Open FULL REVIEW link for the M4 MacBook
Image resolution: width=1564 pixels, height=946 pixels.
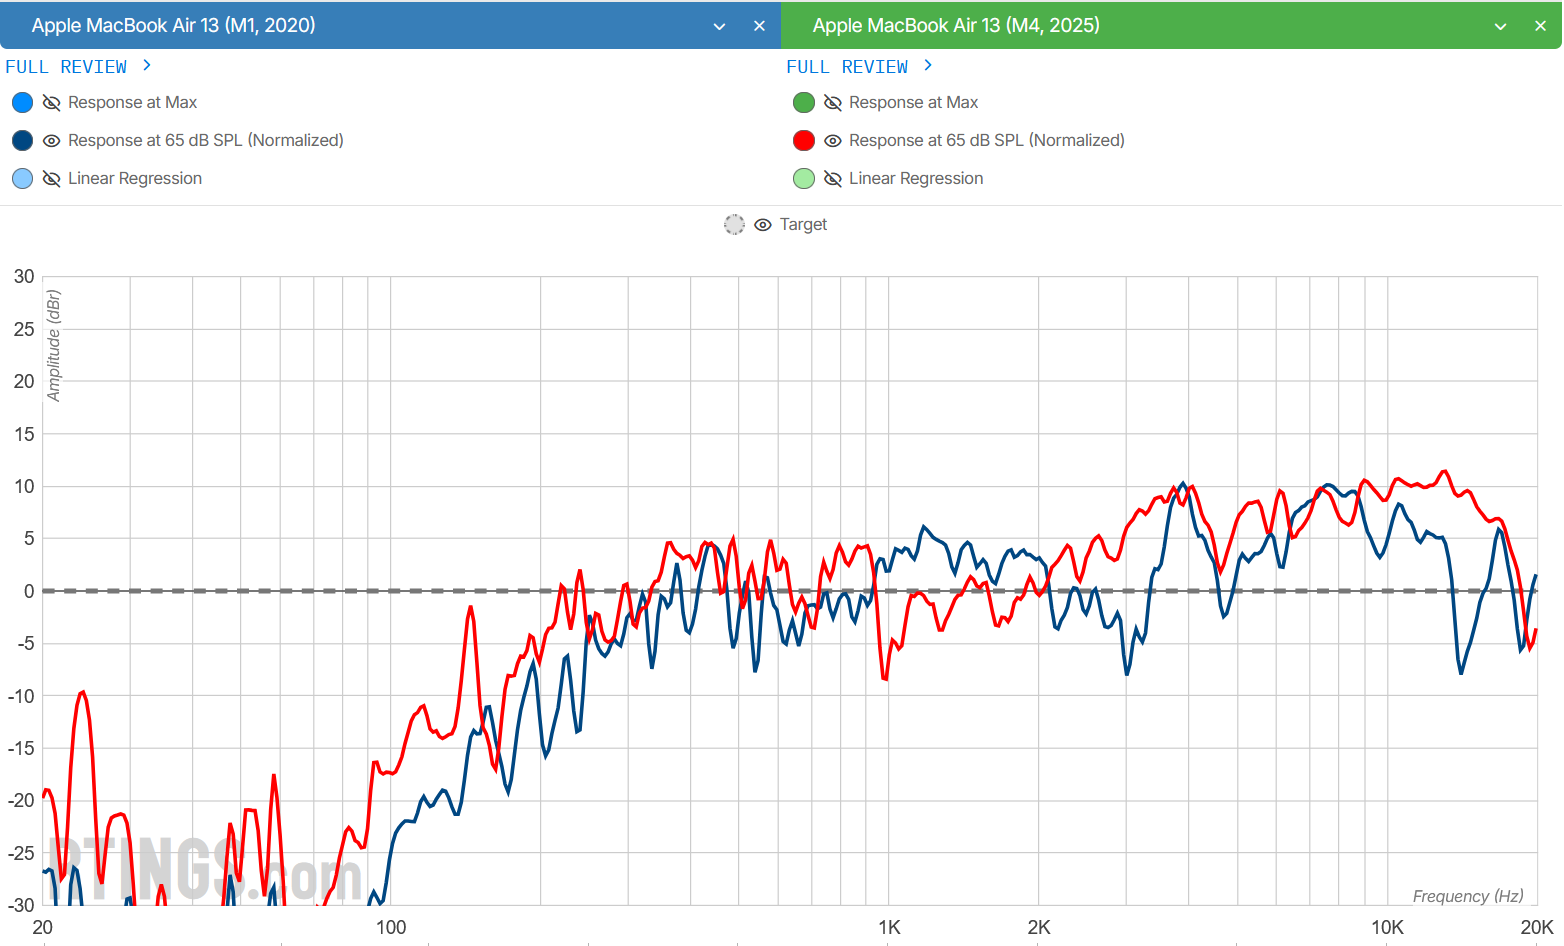(859, 66)
